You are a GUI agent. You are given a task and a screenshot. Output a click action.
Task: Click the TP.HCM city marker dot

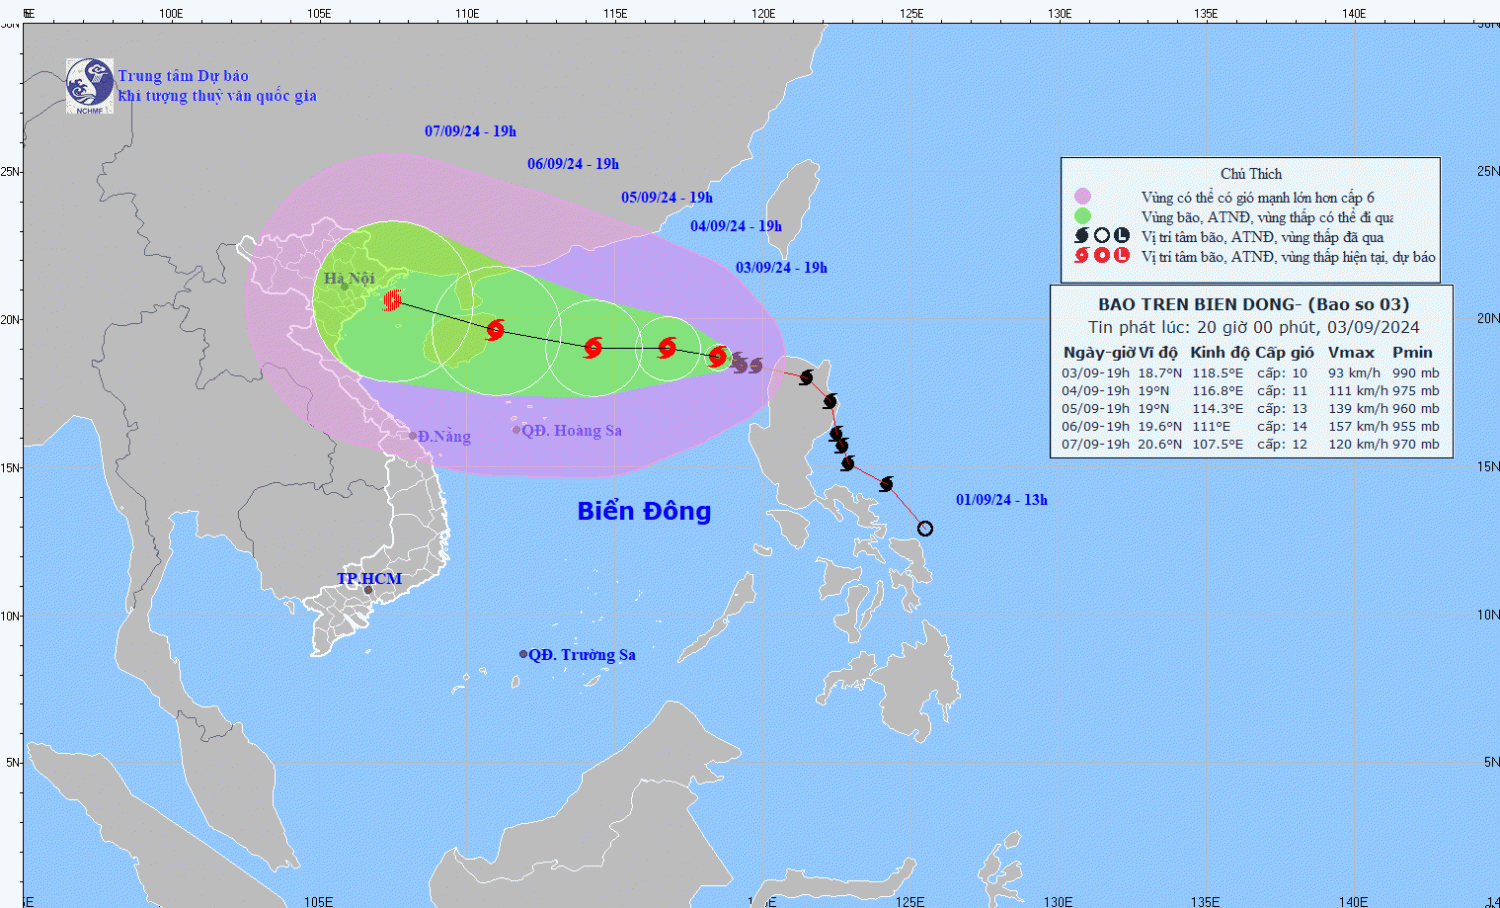(x=368, y=590)
